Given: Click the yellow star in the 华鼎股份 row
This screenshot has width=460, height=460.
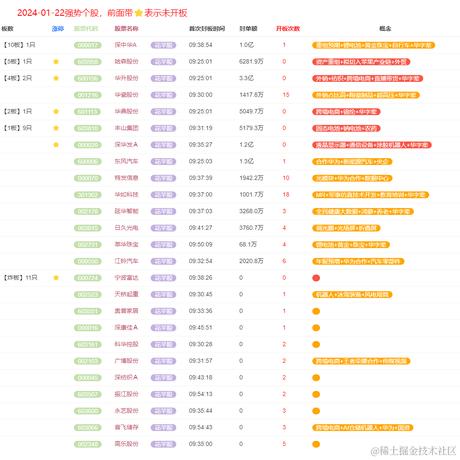Looking at the screenshot, I should [x=56, y=112].
